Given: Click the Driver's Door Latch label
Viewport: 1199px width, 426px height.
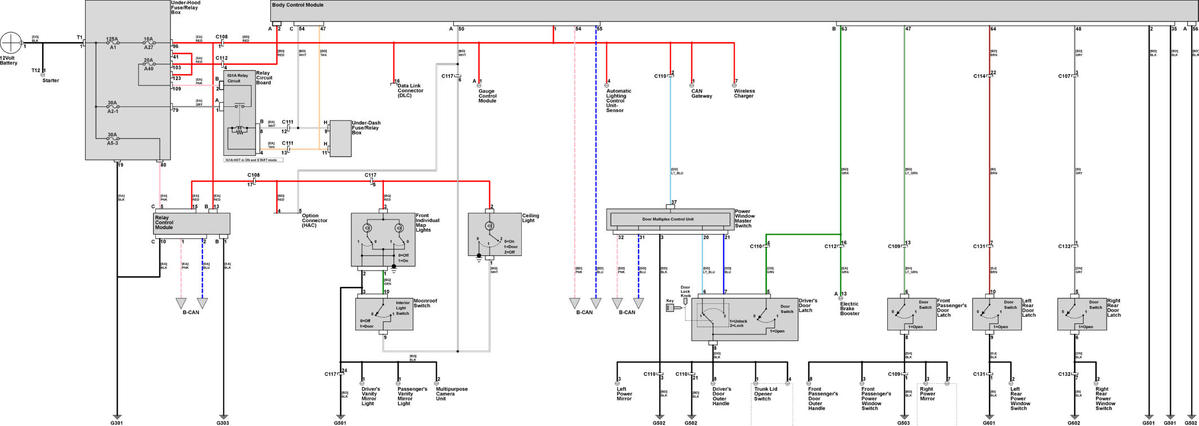Looking at the screenshot, I should coord(809,304).
